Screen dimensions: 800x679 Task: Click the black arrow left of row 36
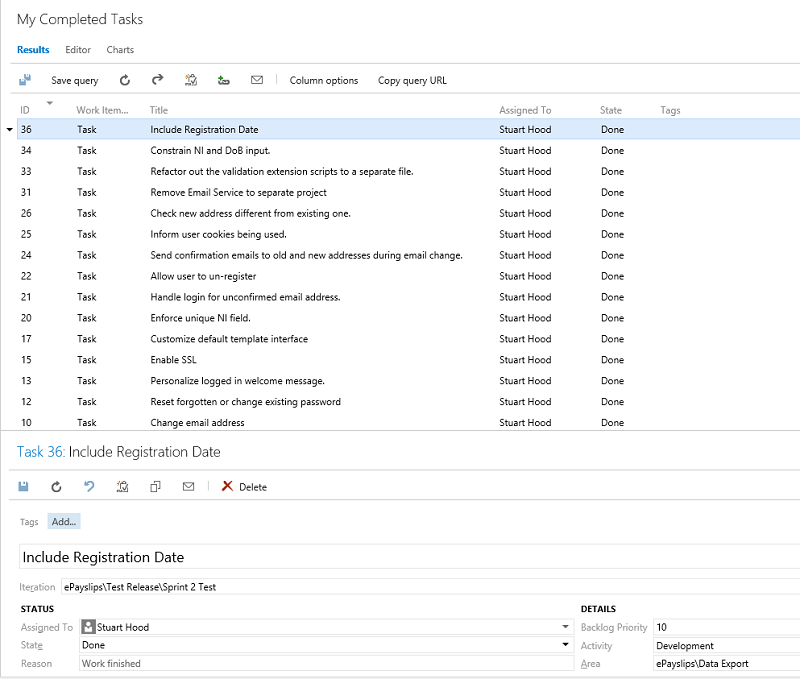pyautogui.click(x=10, y=130)
